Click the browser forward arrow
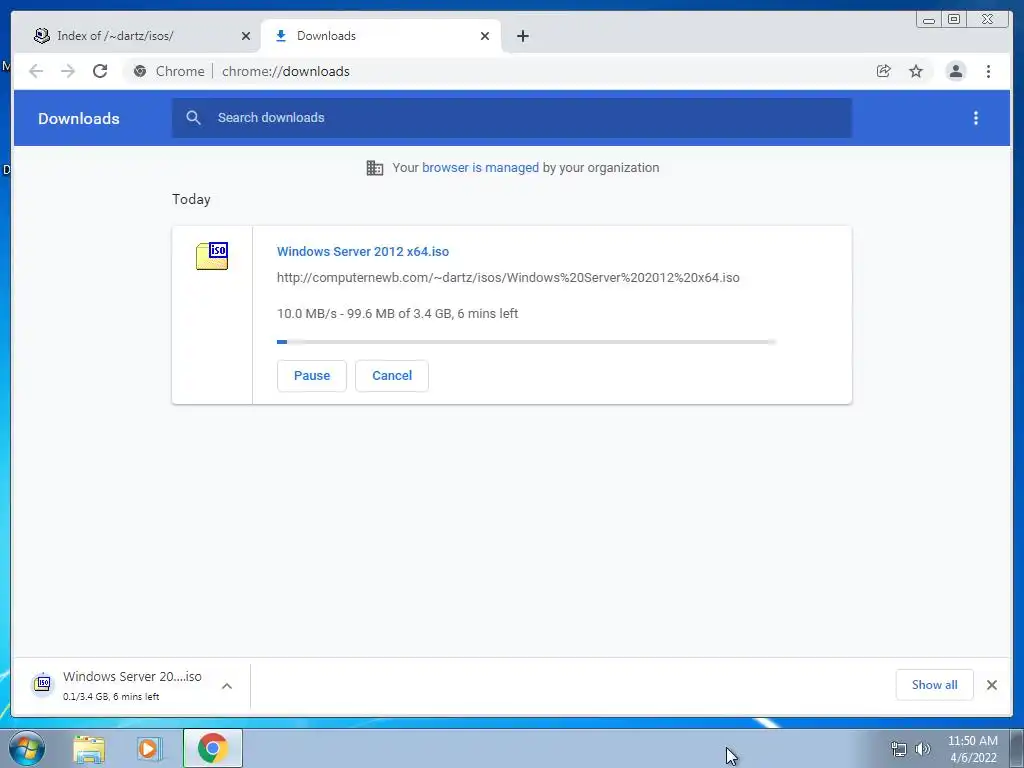Image resolution: width=1024 pixels, height=768 pixels. [68, 71]
